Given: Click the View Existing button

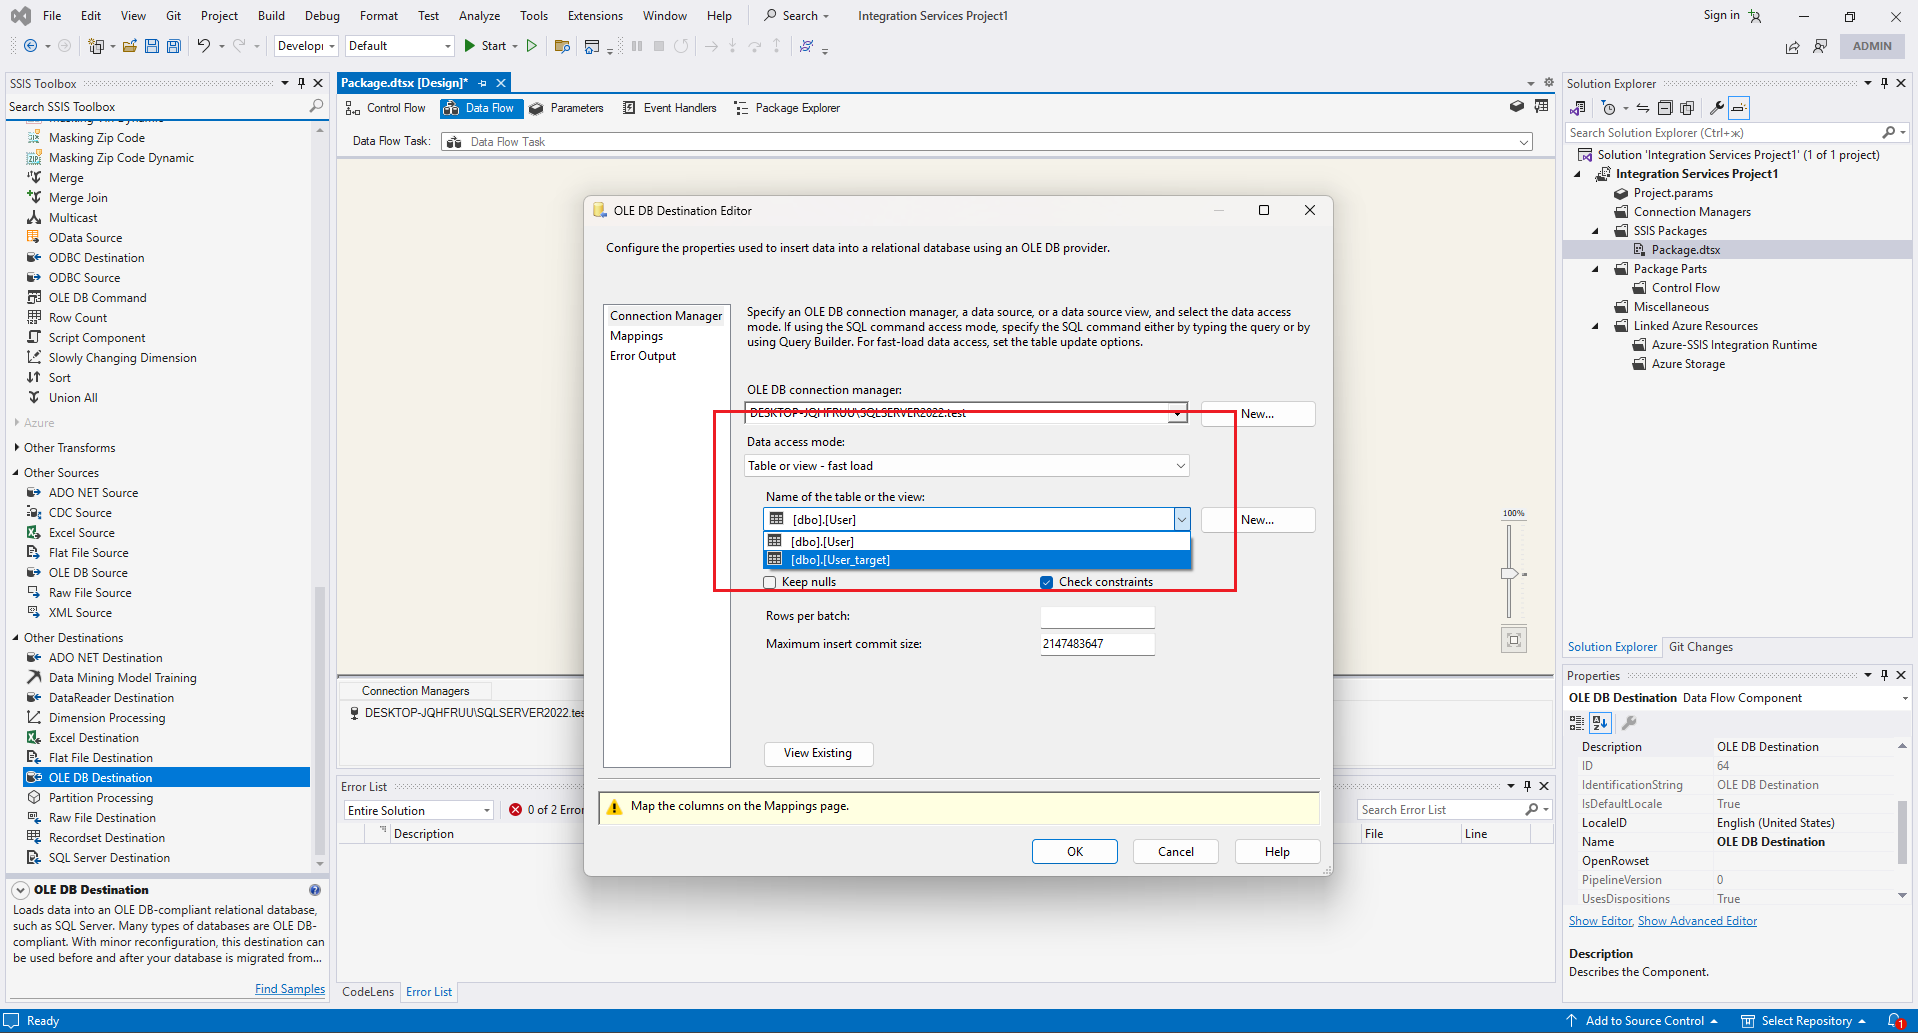Looking at the screenshot, I should coord(818,754).
